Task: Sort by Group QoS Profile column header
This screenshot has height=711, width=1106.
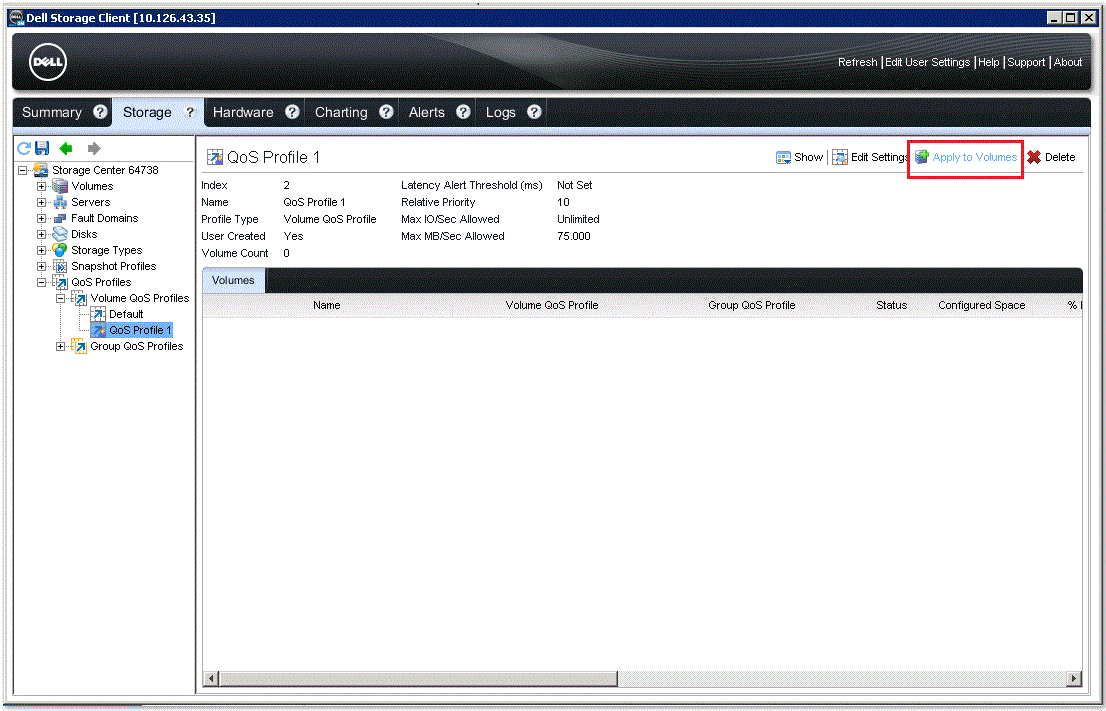Action: coord(751,305)
